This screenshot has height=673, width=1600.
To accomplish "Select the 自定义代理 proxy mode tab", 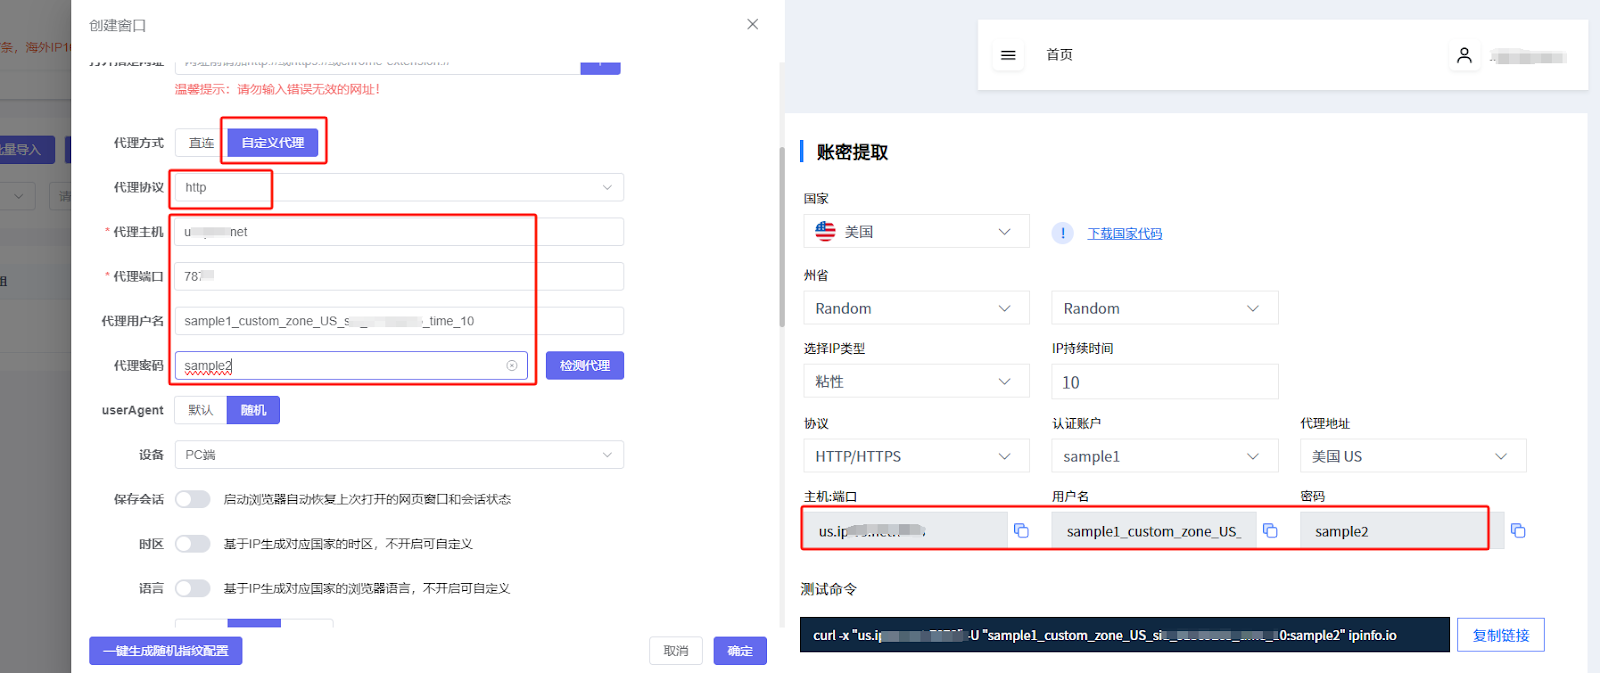I will click(x=272, y=143).
